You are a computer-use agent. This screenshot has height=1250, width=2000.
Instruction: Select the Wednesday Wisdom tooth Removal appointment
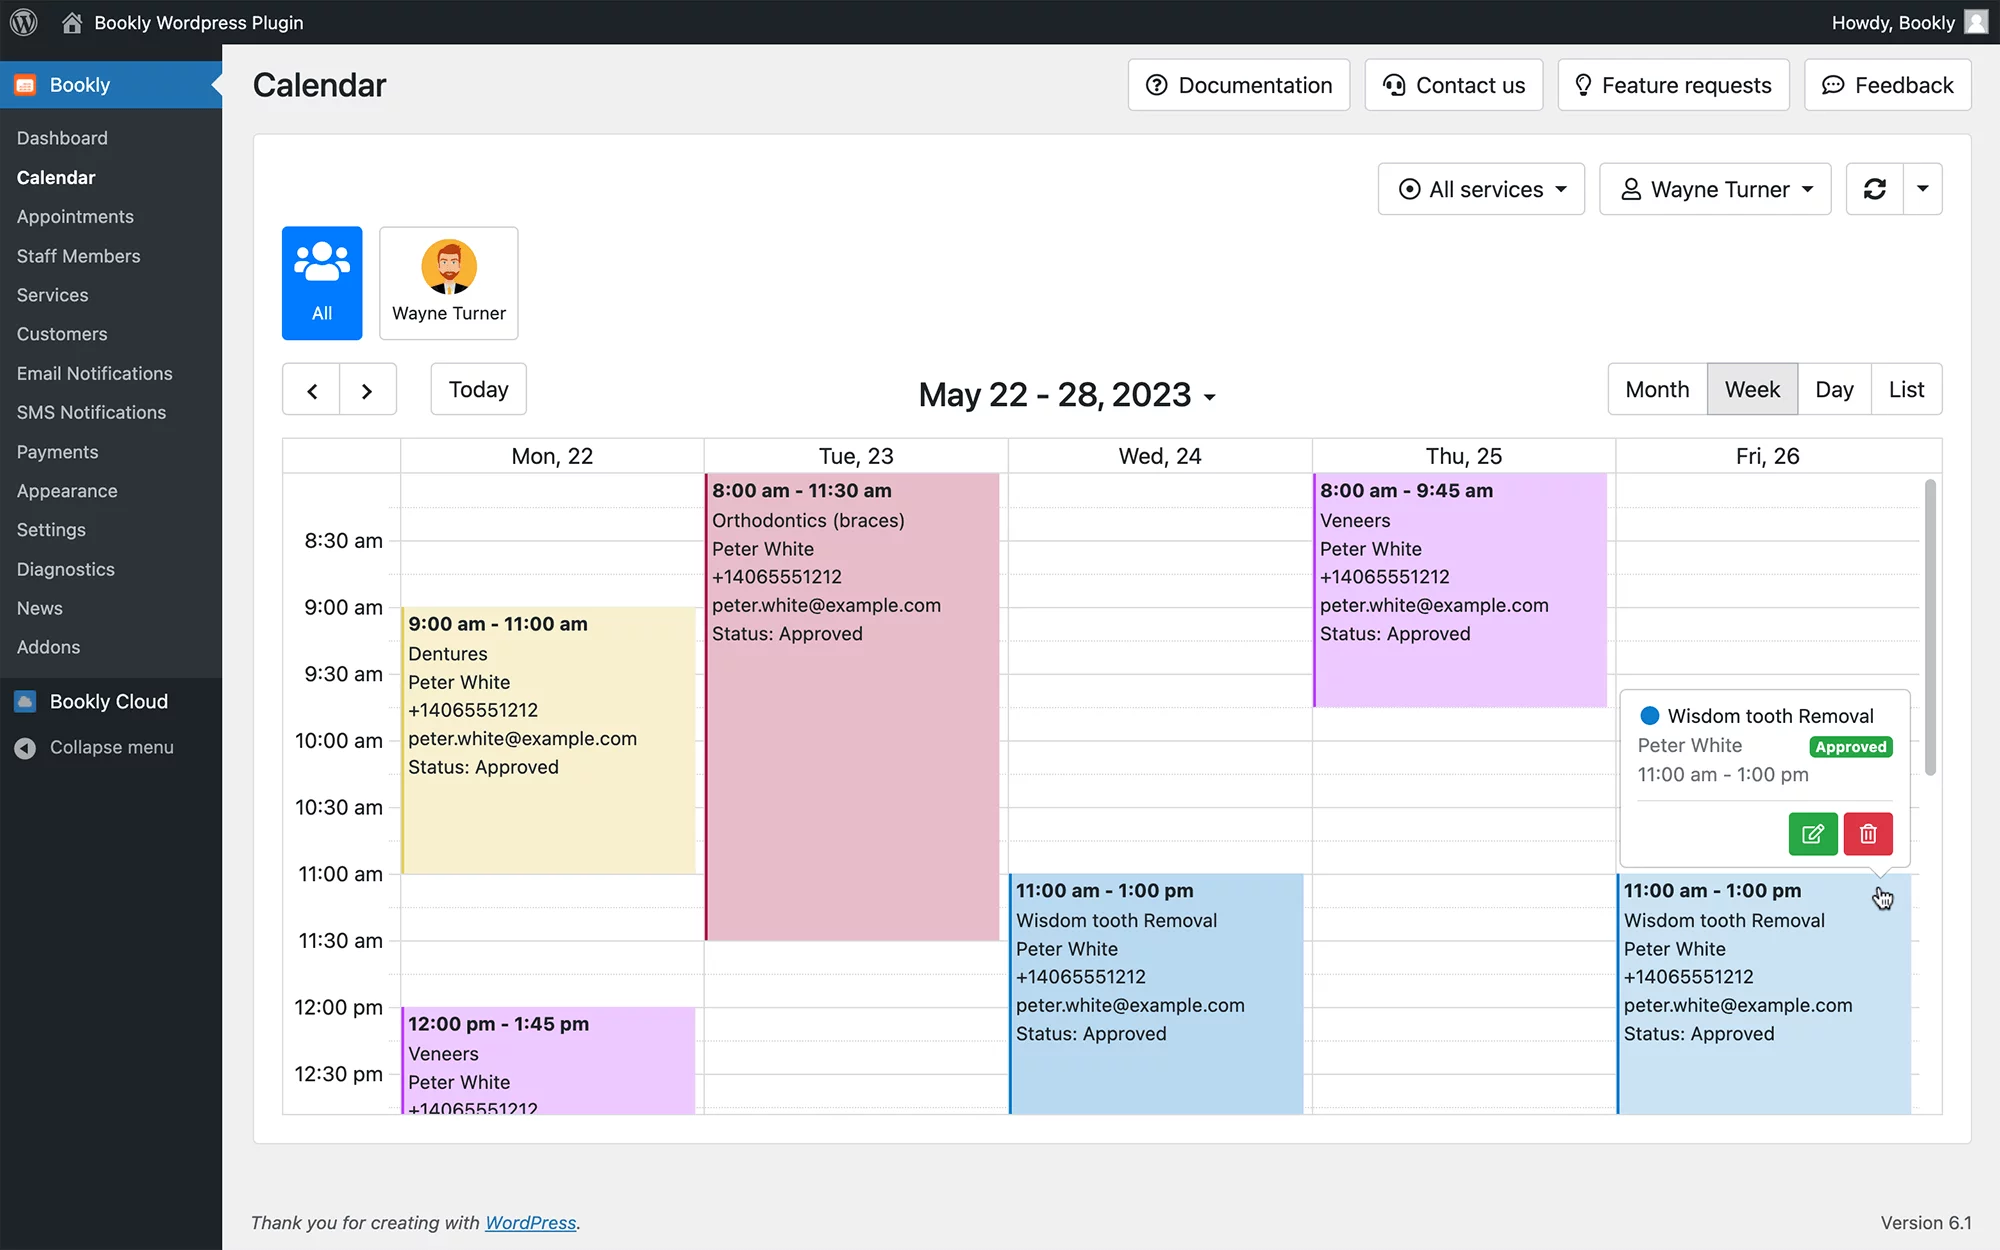point(1156,994)
